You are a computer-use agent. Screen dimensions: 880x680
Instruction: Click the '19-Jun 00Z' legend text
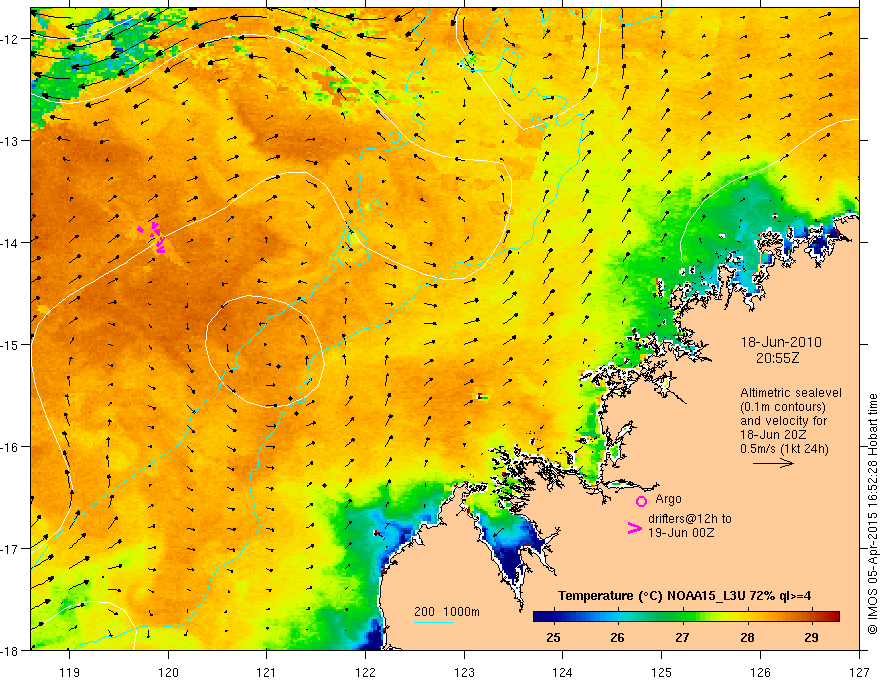681,533
